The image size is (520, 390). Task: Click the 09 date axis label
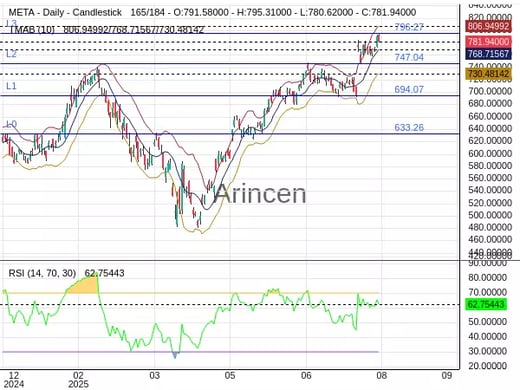point(447,376)
